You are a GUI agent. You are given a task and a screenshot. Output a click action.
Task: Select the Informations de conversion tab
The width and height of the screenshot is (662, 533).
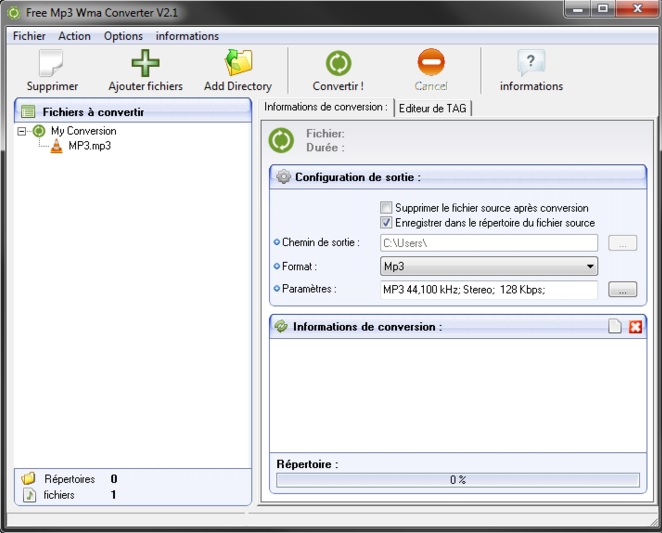(326, 107)
